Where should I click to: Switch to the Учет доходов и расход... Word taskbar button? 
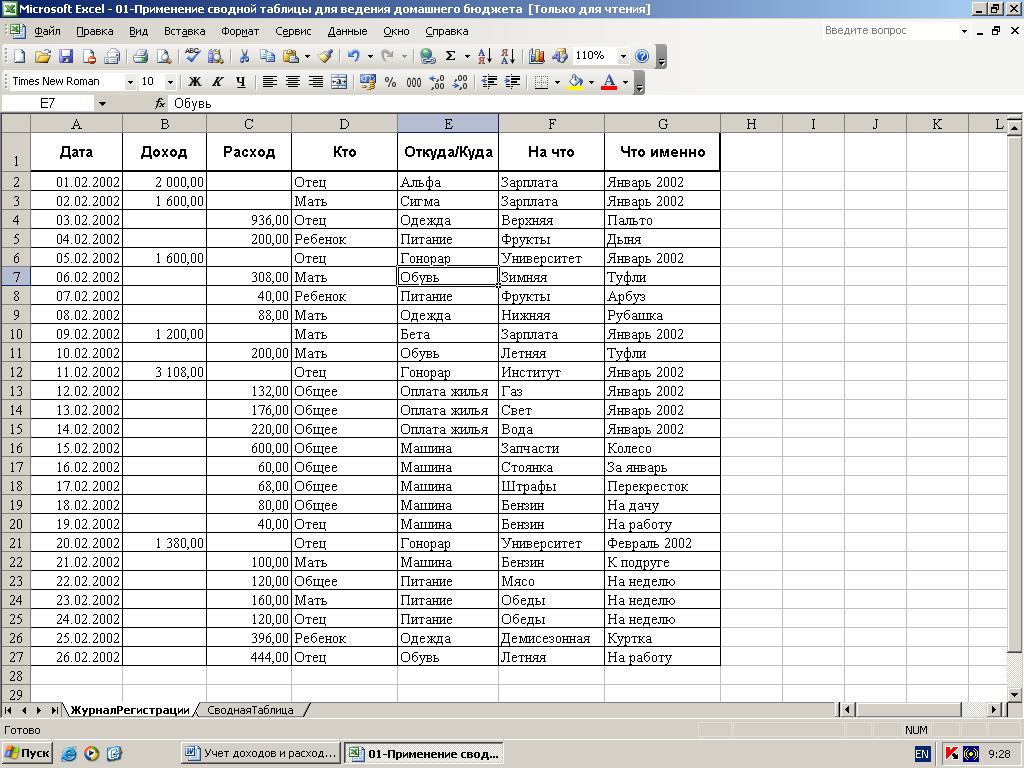261,753
